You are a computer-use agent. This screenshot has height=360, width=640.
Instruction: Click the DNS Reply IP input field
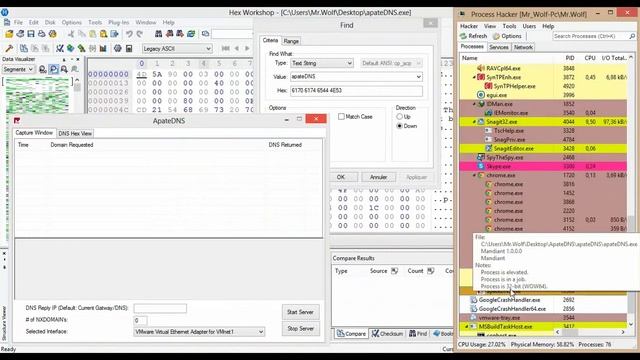point(160,309)
